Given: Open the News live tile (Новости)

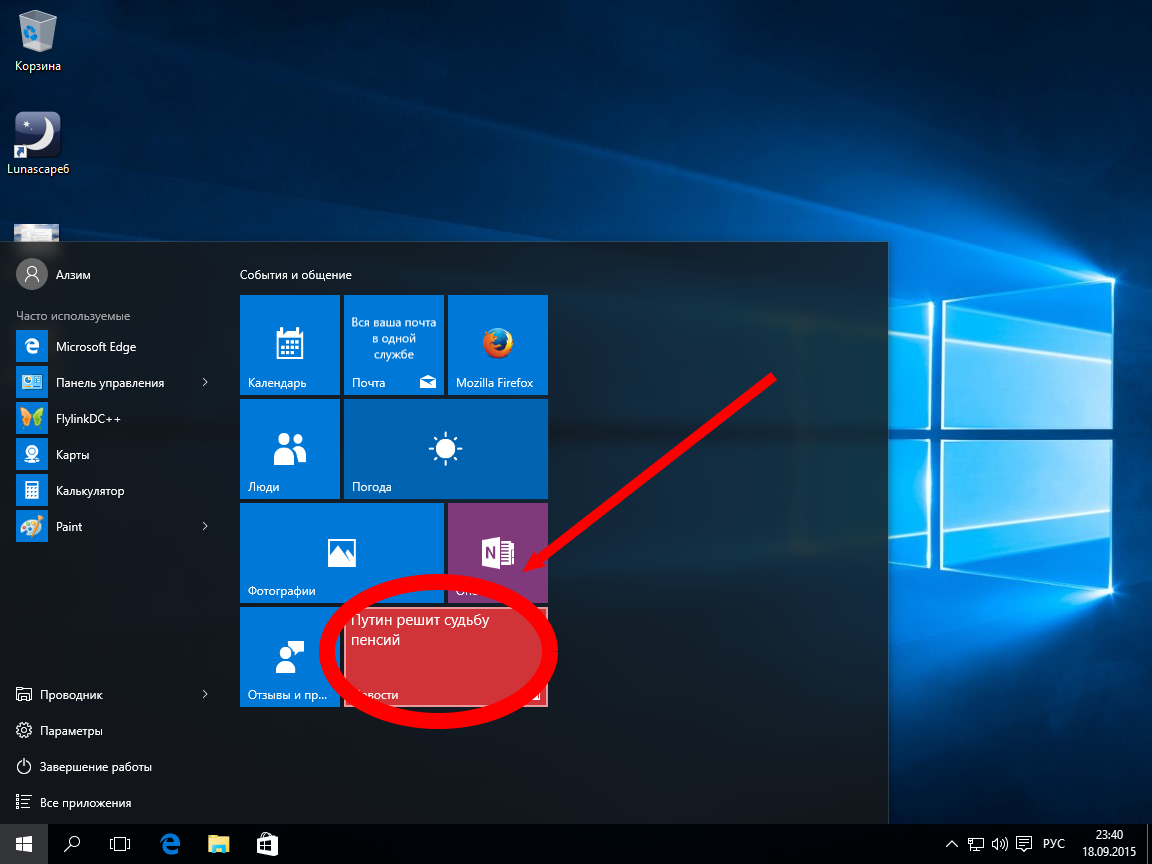Looking at the screenshot, I should [445, 657].
